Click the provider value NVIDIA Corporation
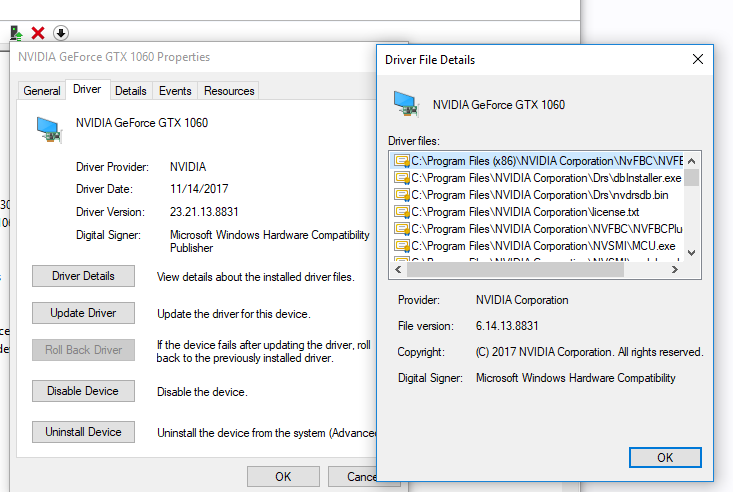Viewport: 733px width, 492px height. coord(522,300)
